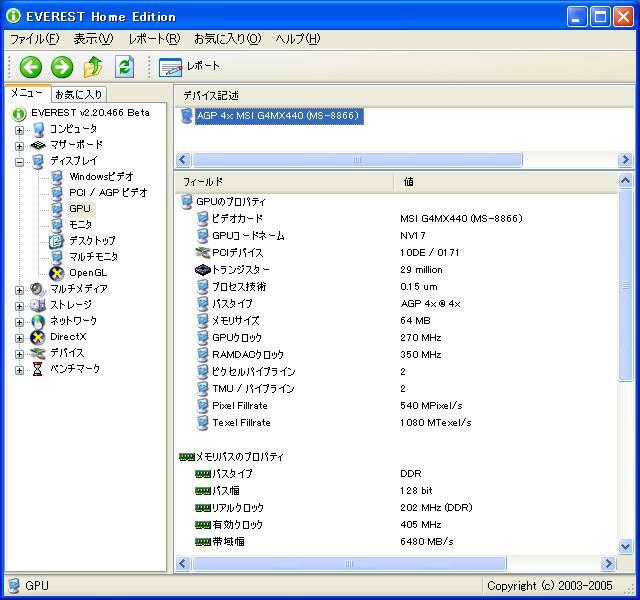Expand the ベンチマーク tree node
Viewport: 640px width, 600px height.
coord(19,370)
